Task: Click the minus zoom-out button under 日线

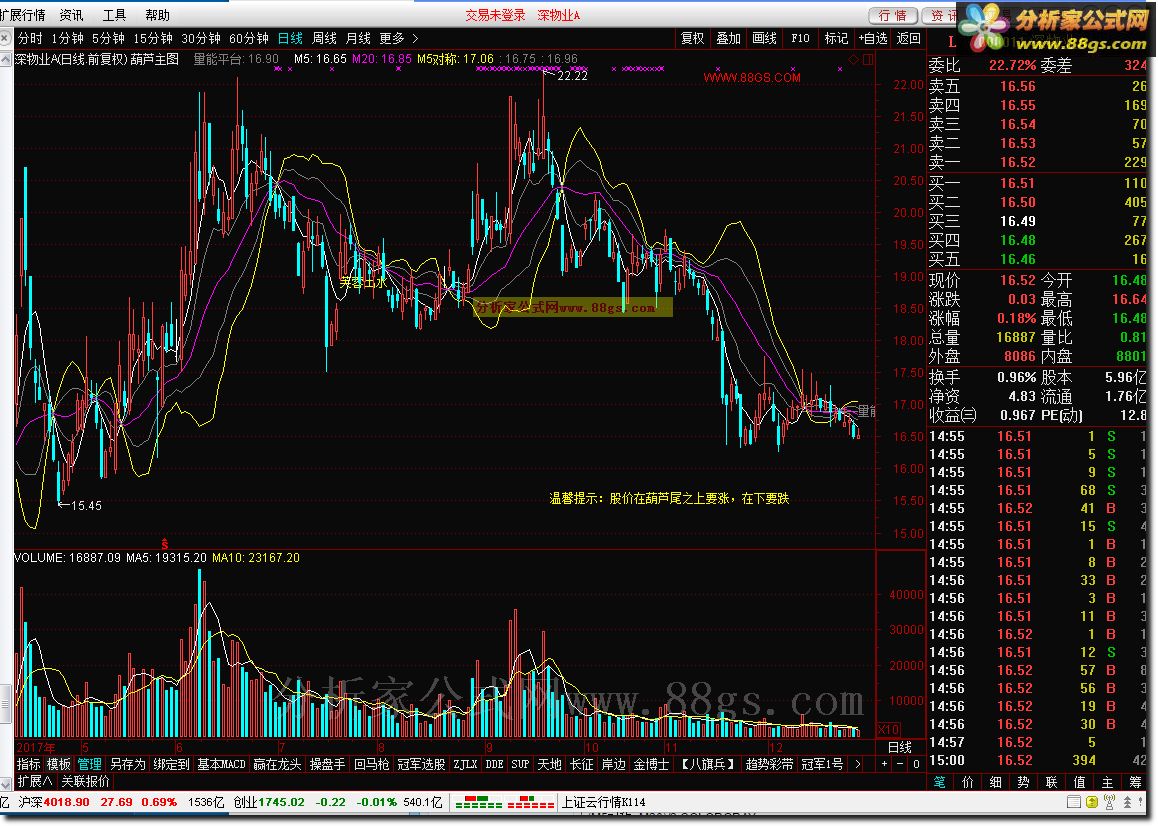Action: [x=900, y=764]
